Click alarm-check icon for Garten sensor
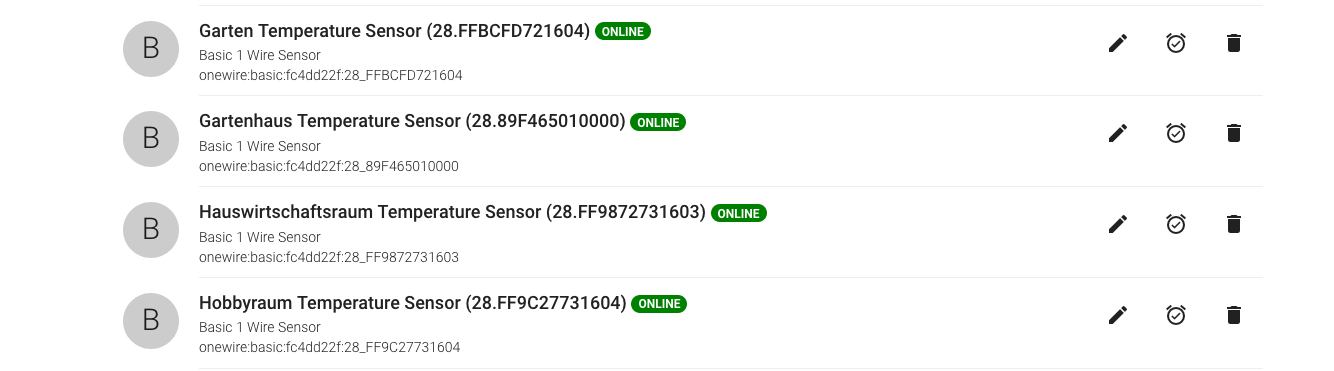Image resolution: width=1334 pixels, height=371 pixels. pyautogui.click(x=1176, y=43)
